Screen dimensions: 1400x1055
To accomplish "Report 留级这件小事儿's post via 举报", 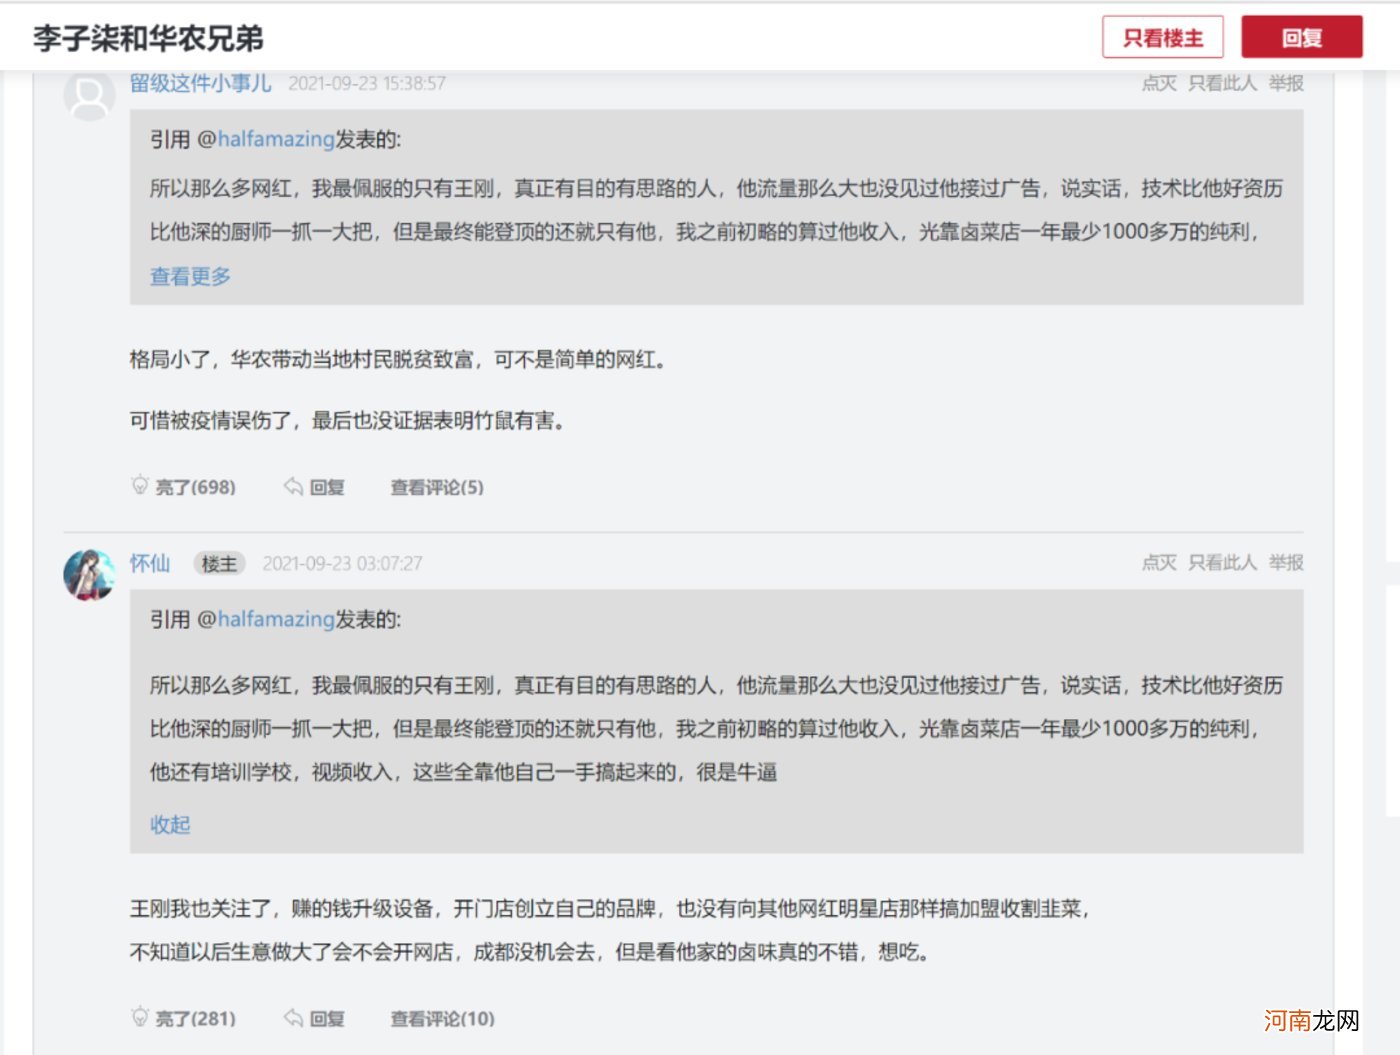I will tap(1286, 83).
